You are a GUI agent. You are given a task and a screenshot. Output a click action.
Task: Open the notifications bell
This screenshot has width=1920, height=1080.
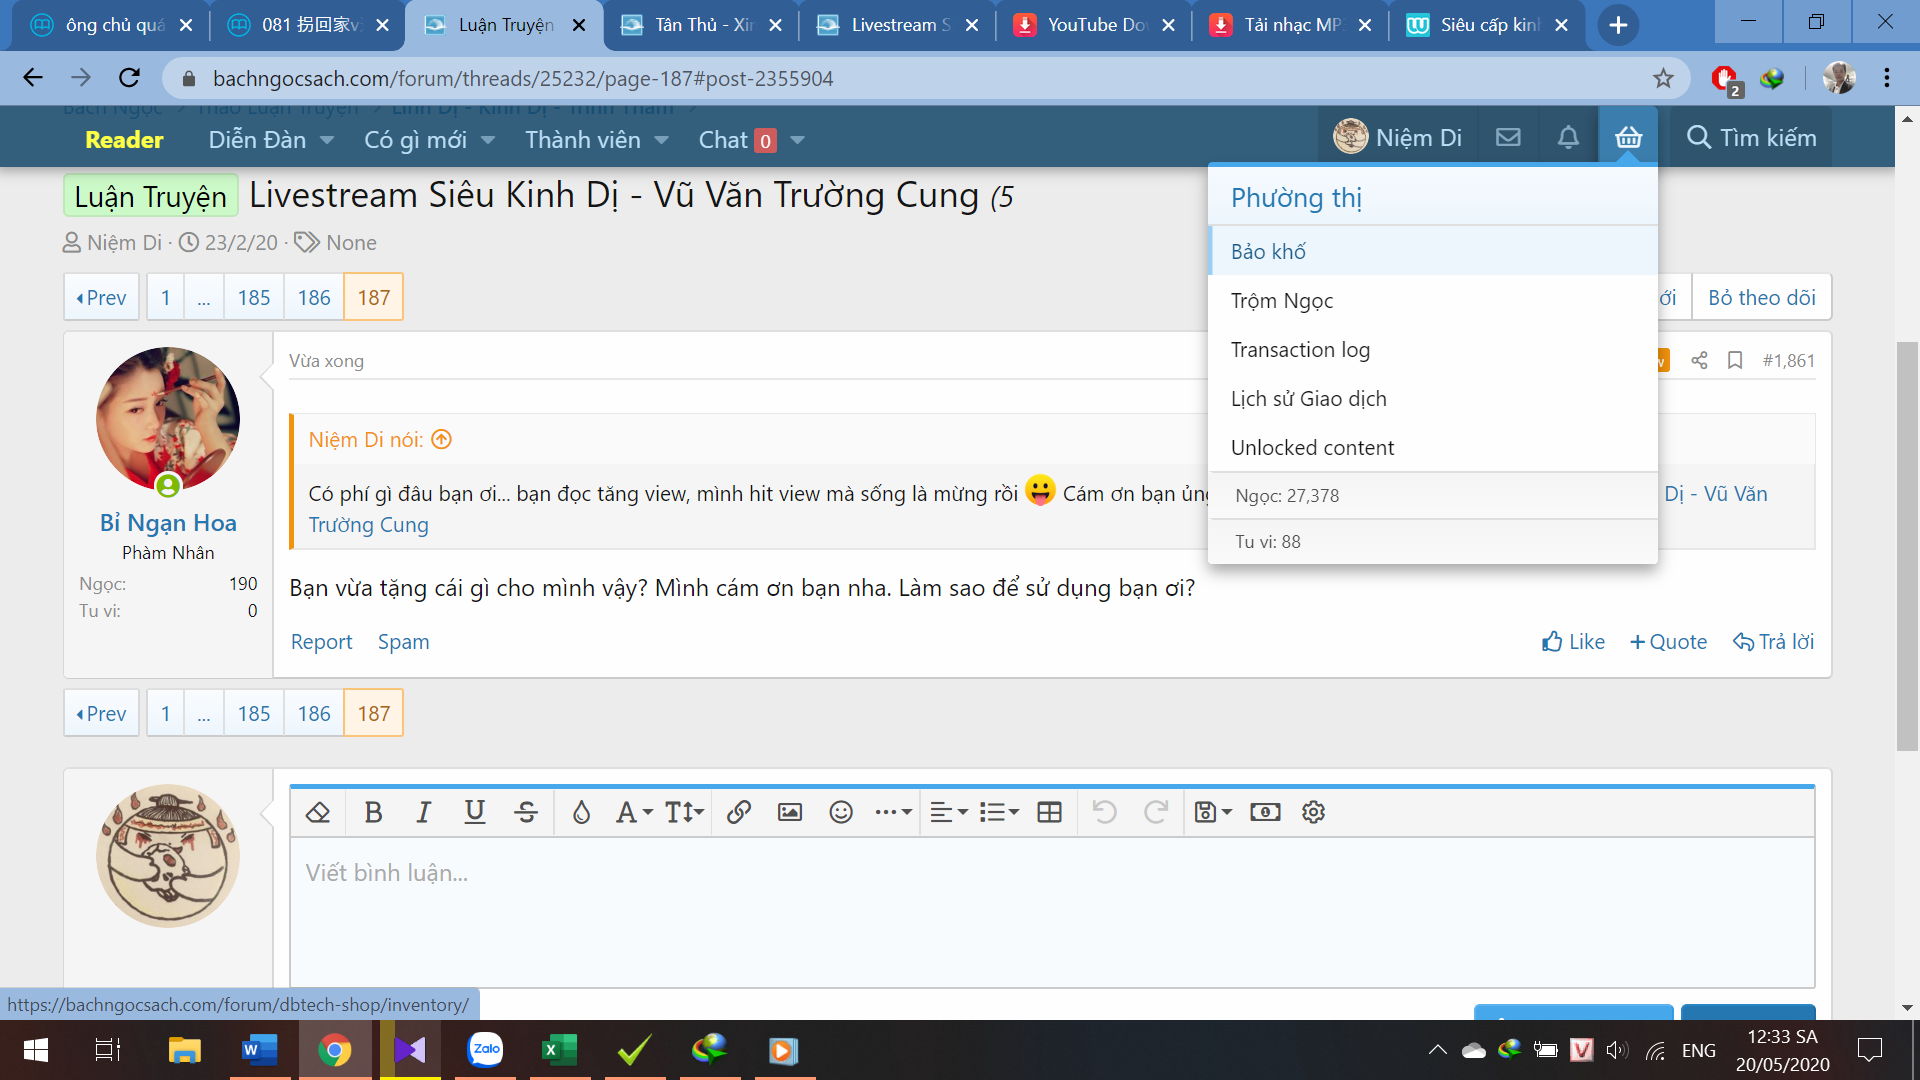[1568, 138]
